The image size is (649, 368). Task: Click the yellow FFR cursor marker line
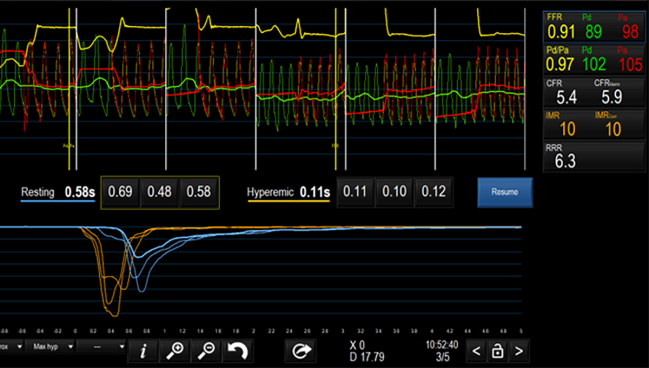(336, 89)
